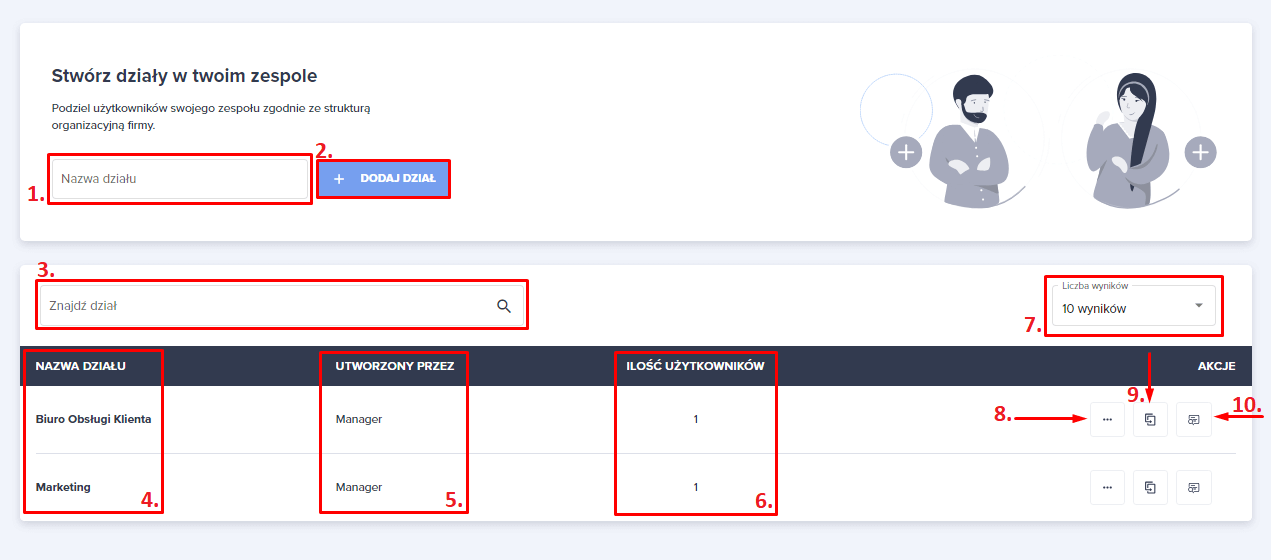Click the Akcje column header
This screenshot has height=560, width=1271.
pos(1217,366)
